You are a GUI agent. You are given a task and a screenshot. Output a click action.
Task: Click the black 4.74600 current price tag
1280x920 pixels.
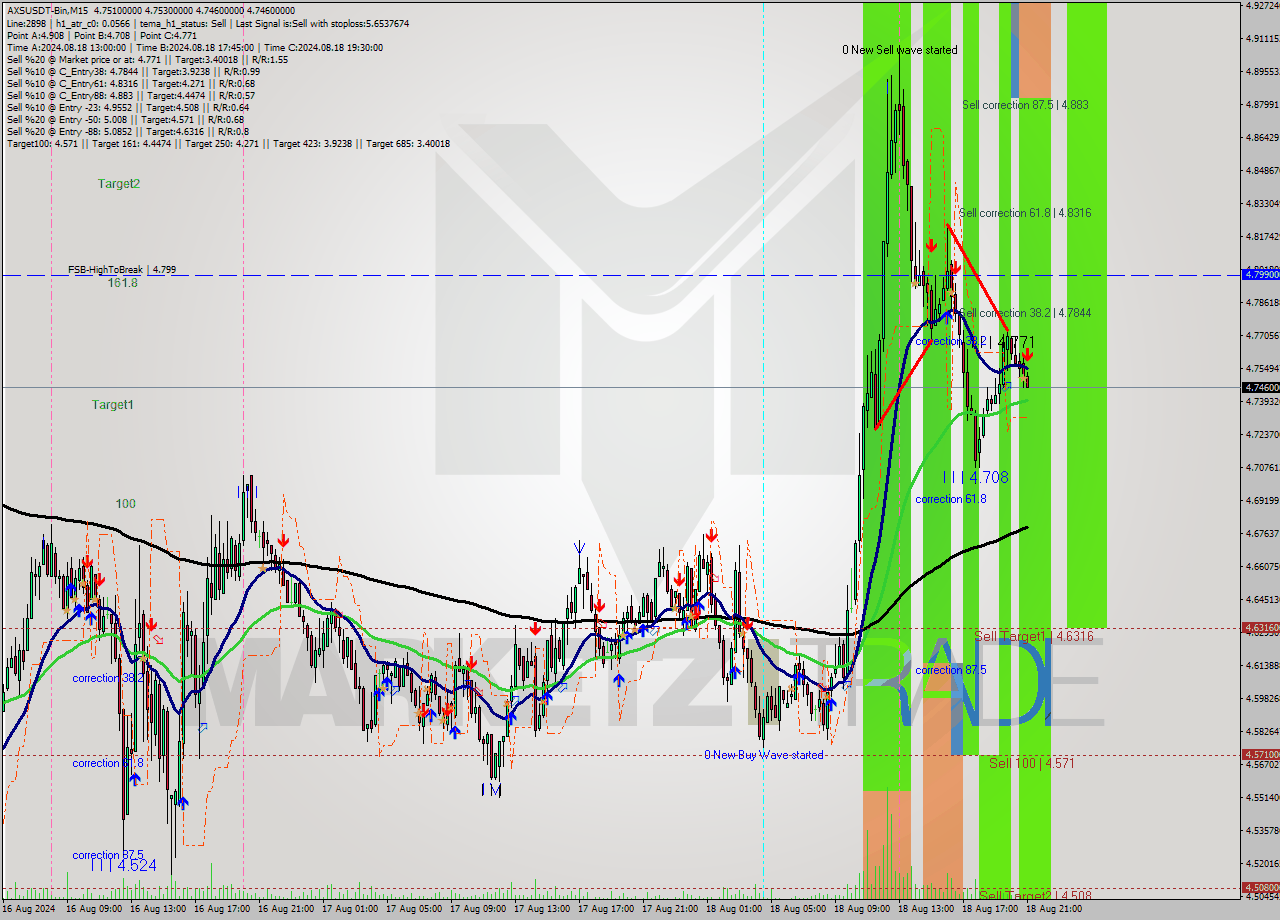click(x=1261, y=387)
